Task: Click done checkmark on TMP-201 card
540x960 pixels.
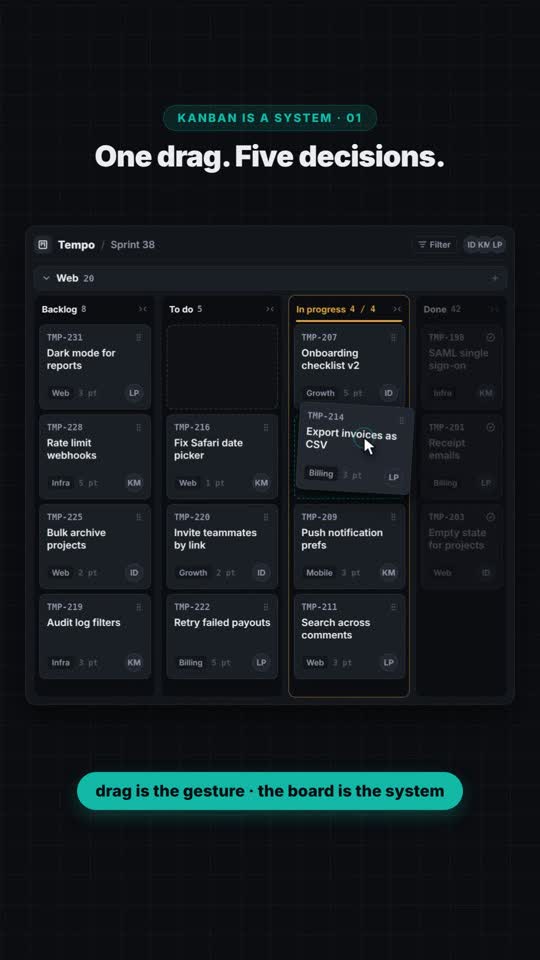Action: (x=490, y=427)
